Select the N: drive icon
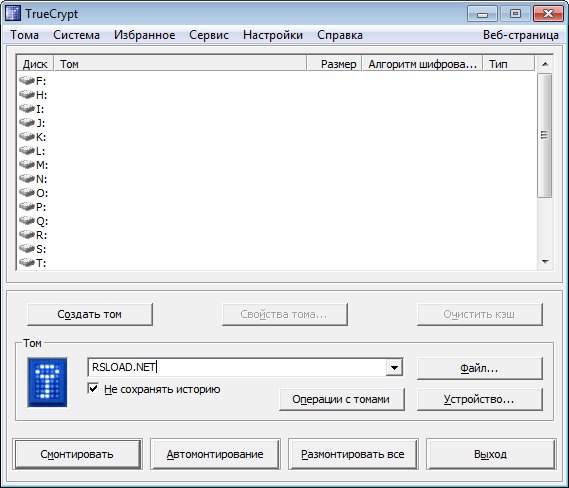 (x=27, y=179)
